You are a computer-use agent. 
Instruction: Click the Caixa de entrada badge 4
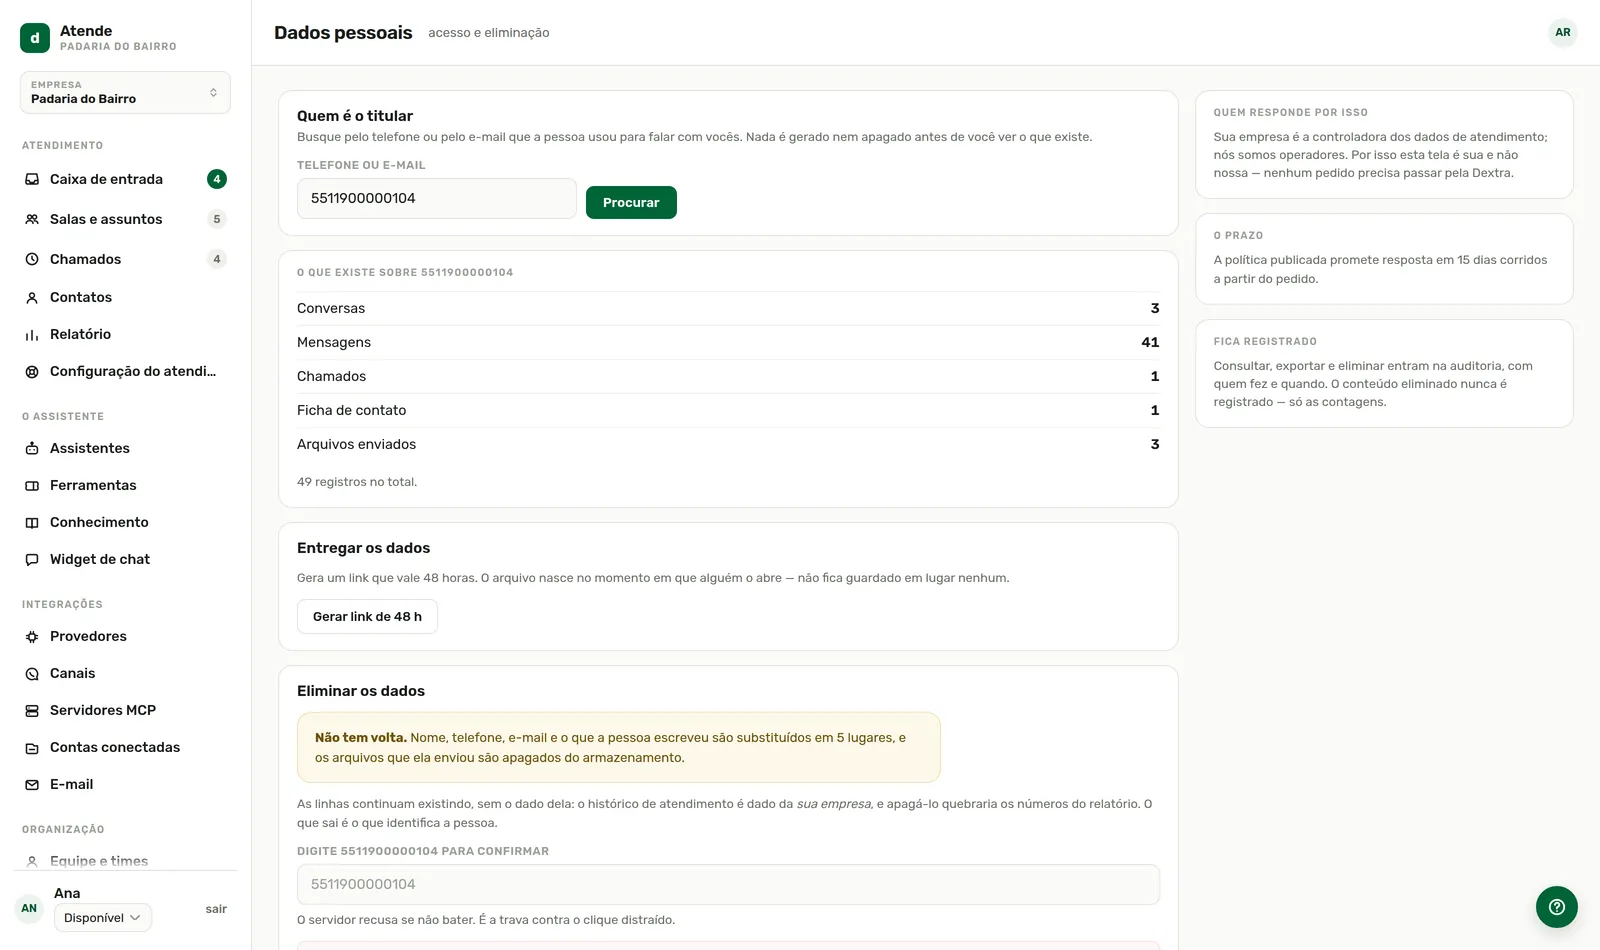click(x=217, y=179)
